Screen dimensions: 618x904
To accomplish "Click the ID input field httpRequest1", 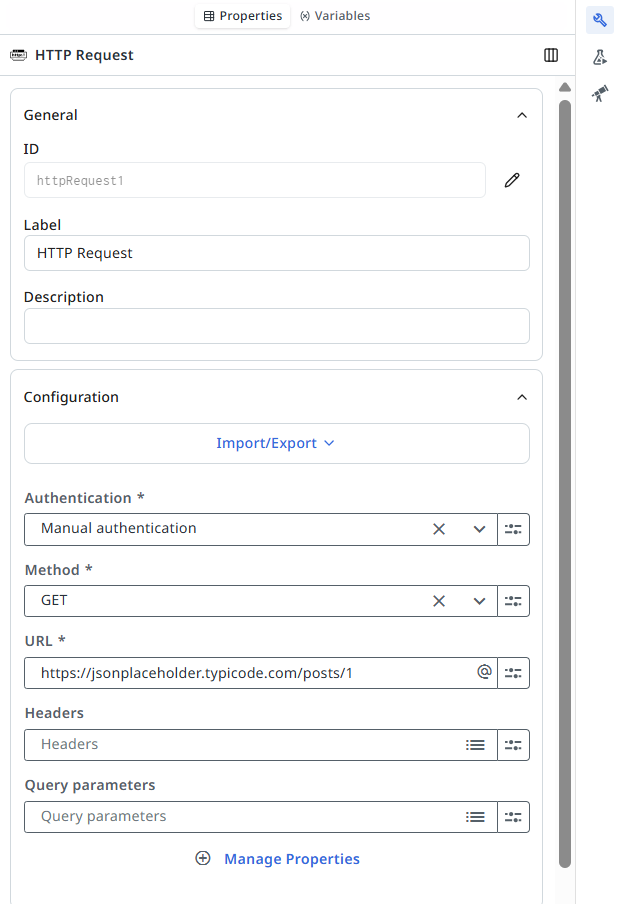I will point(255,180).
